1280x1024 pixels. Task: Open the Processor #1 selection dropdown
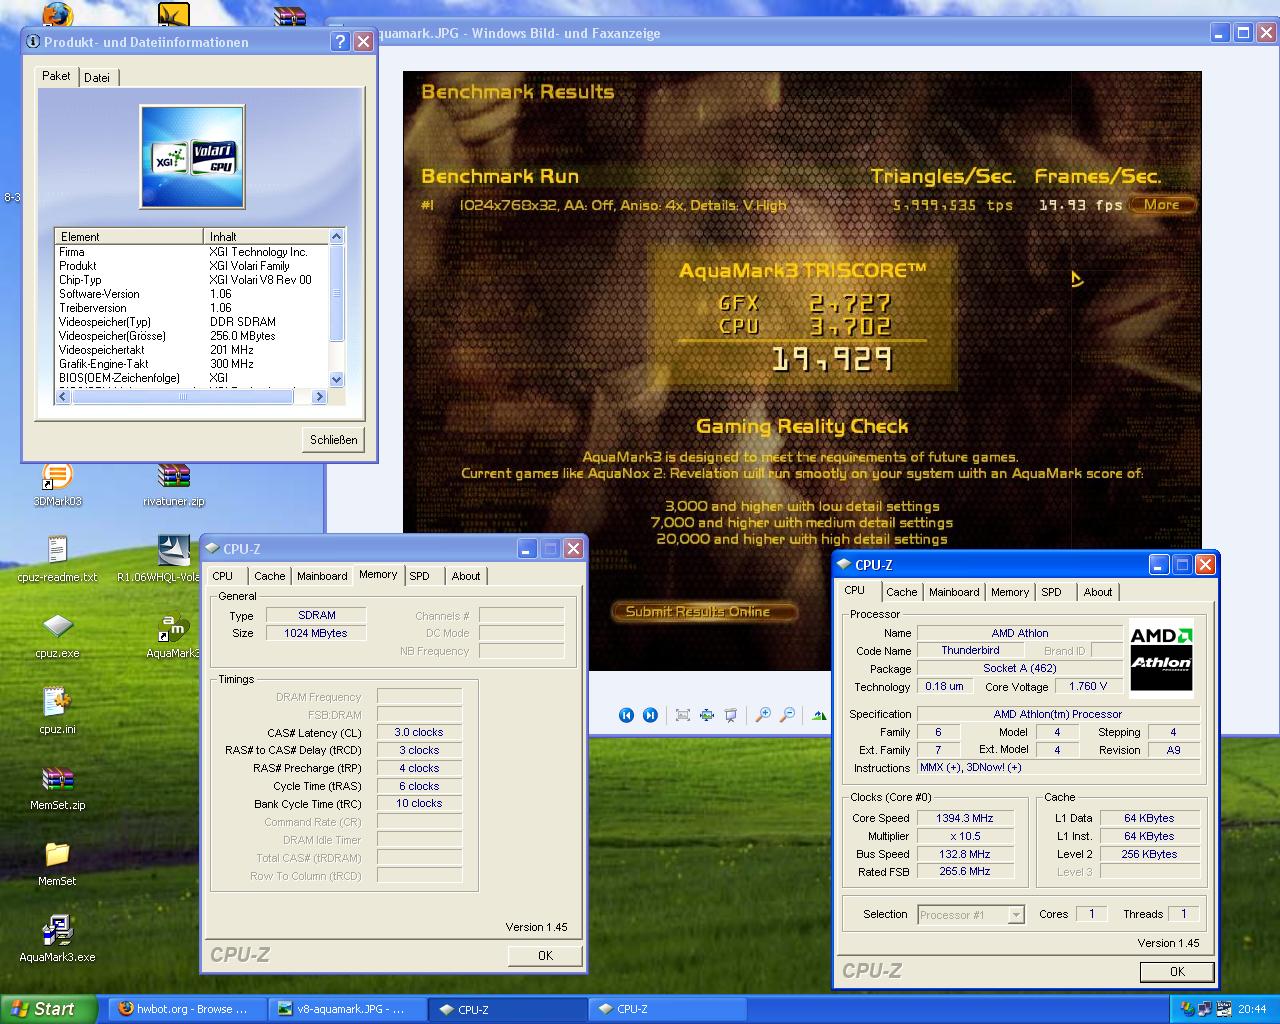(x=971, y=914)
